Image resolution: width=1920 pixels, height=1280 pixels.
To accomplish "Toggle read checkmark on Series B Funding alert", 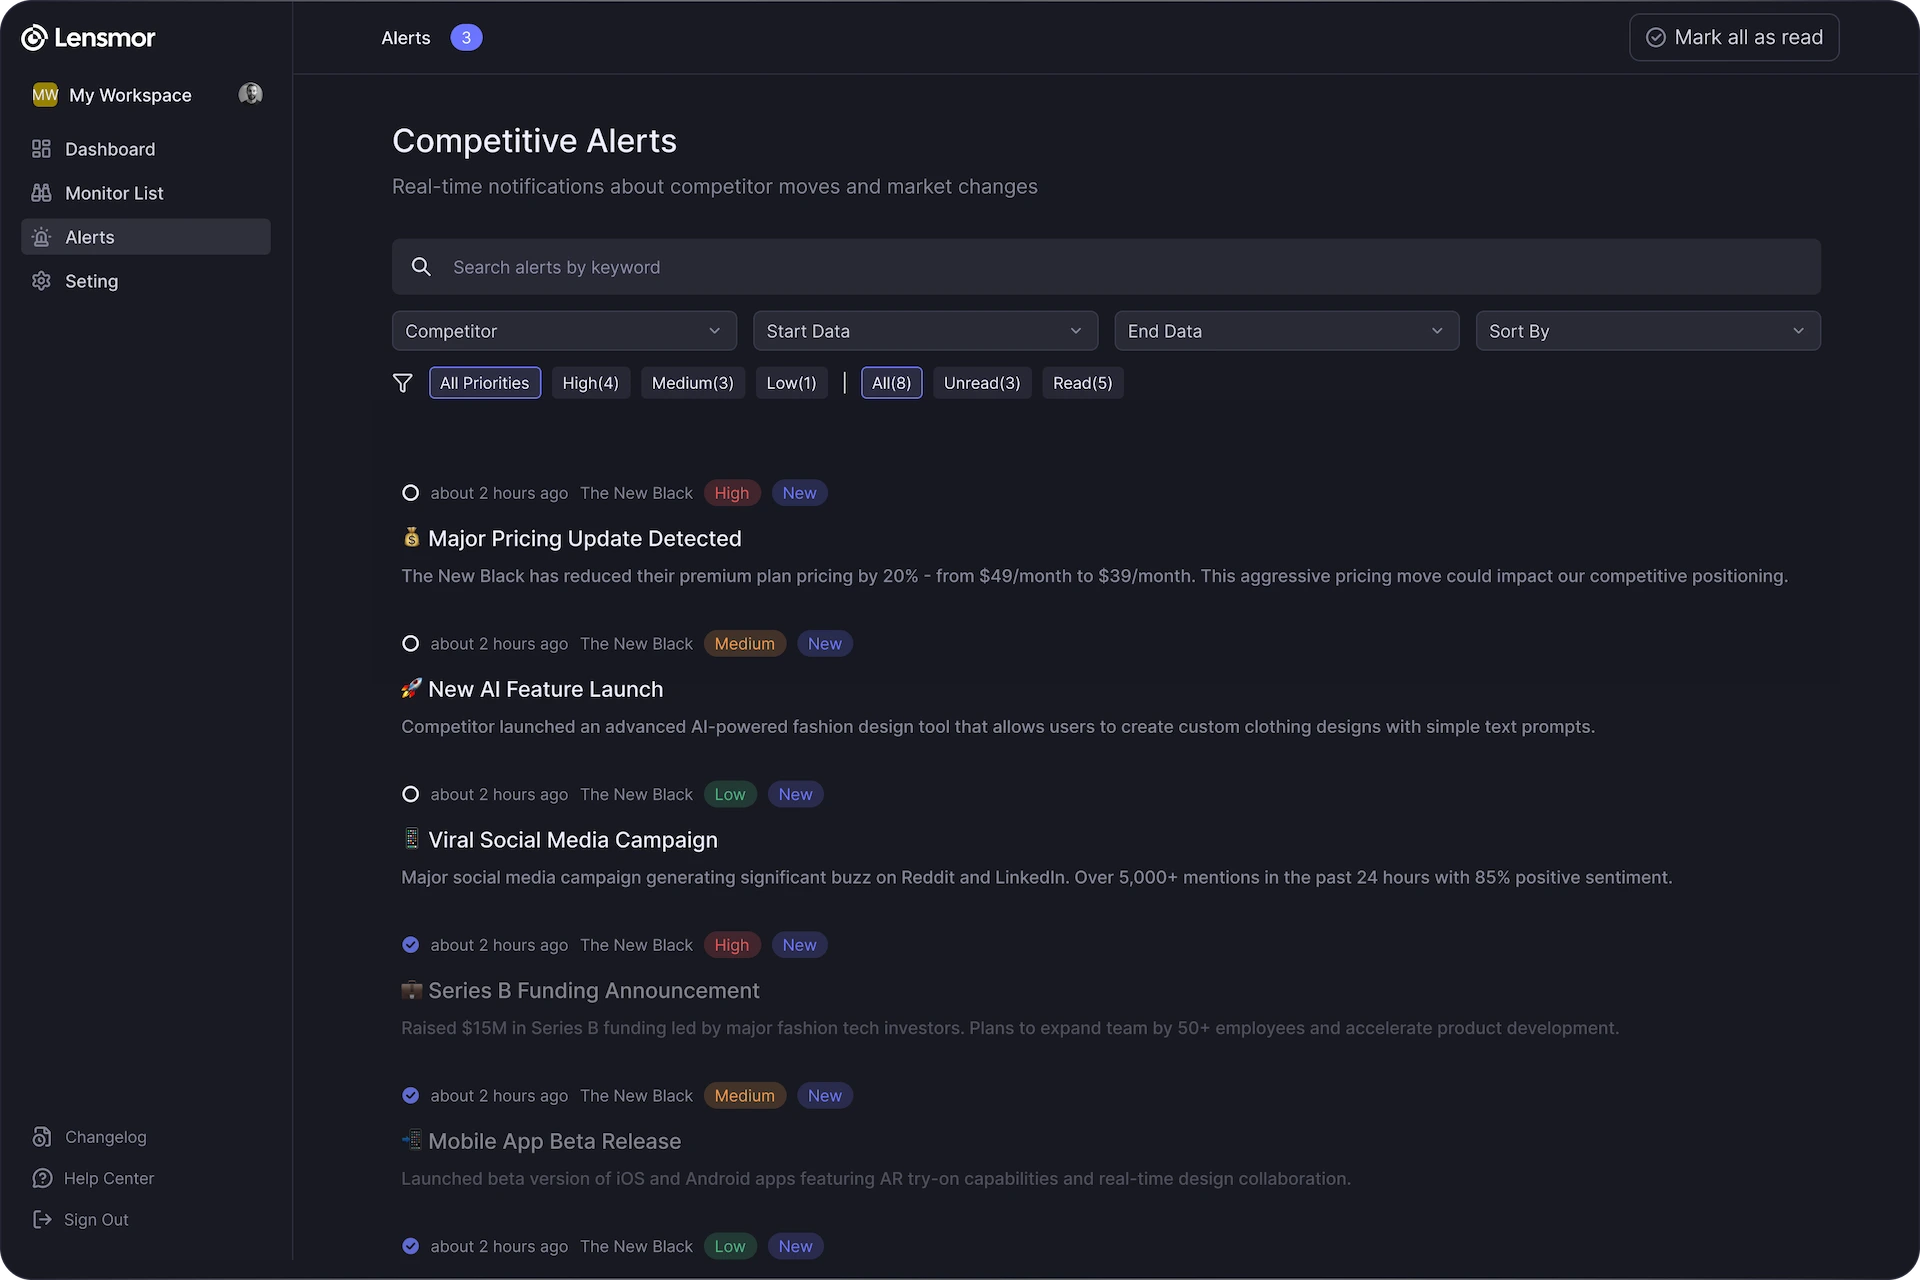I will (410, 945).
